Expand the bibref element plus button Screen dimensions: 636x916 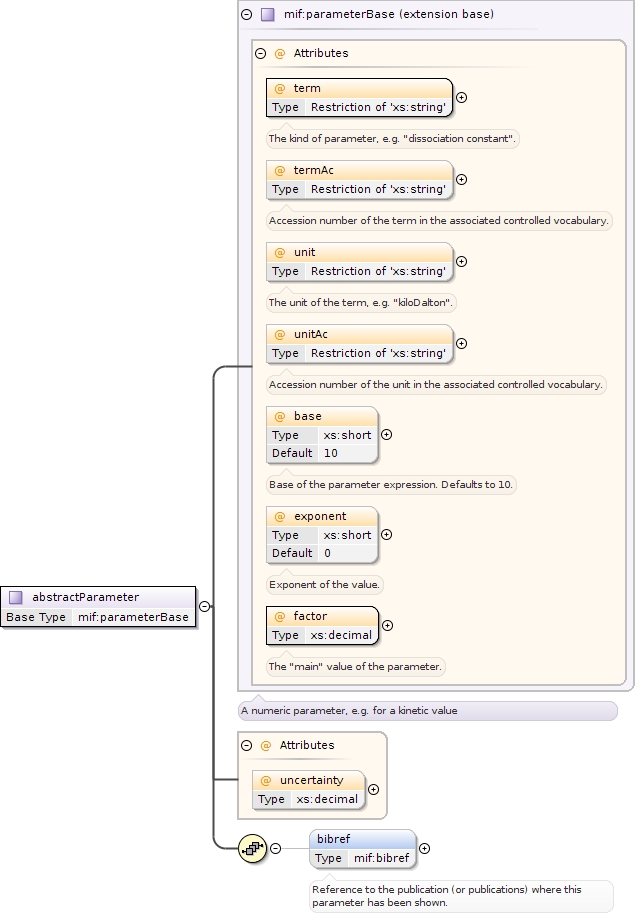(424, 848)
